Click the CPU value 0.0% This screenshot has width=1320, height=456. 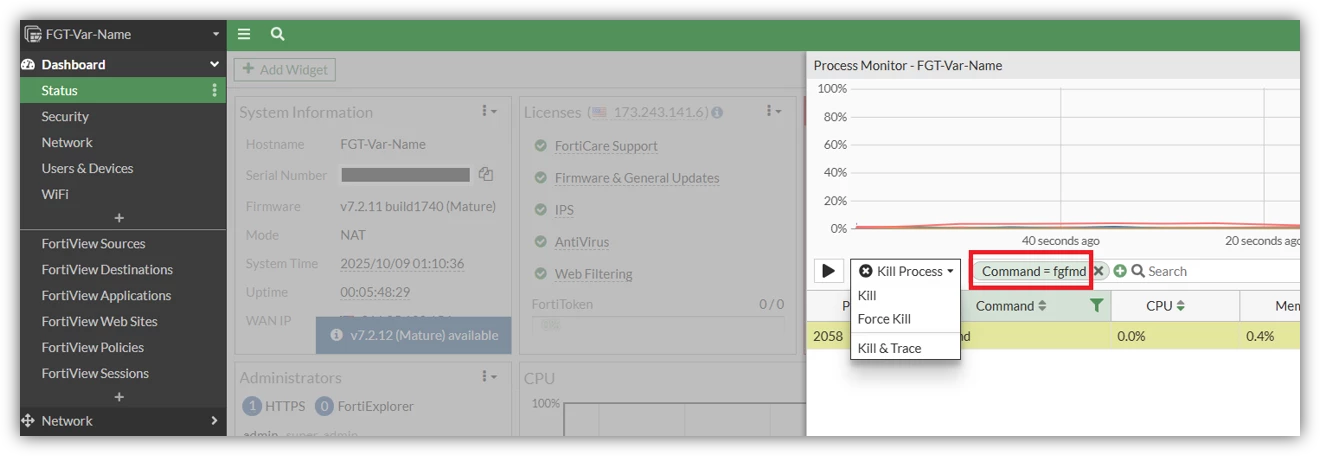point(1131,336)
